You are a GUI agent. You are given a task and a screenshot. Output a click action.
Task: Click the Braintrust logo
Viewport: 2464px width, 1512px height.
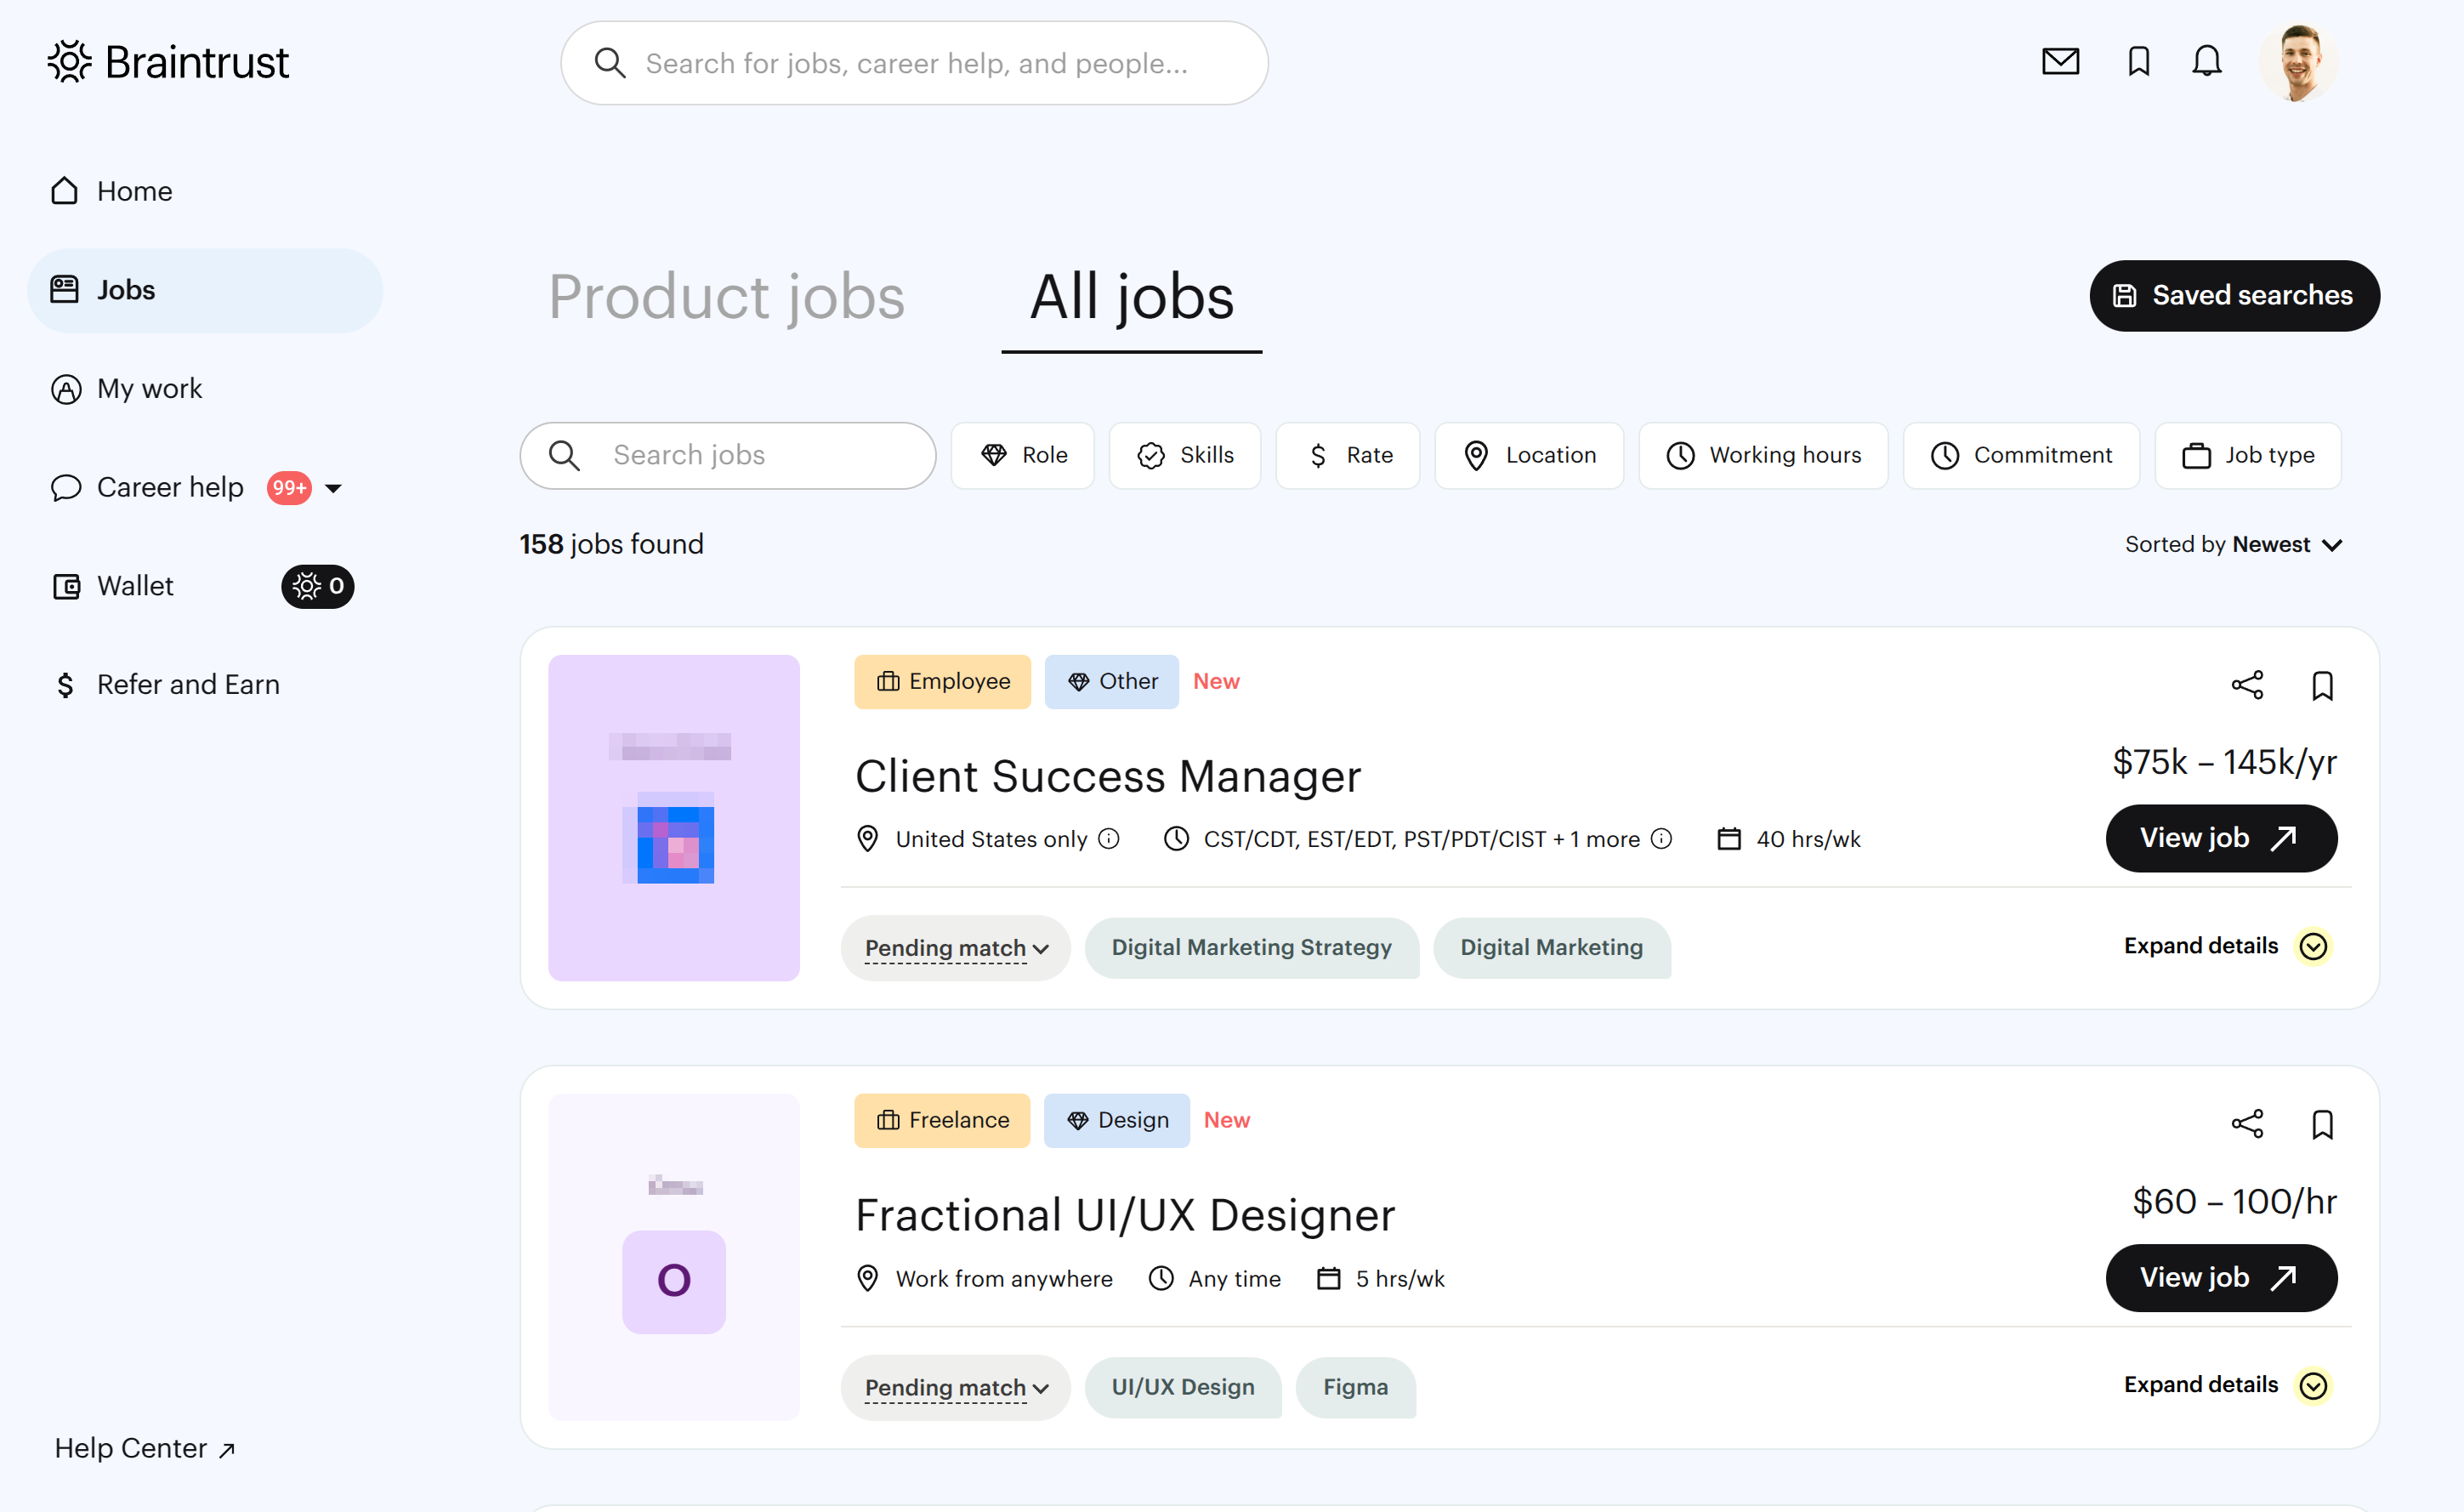click(167, 62)
